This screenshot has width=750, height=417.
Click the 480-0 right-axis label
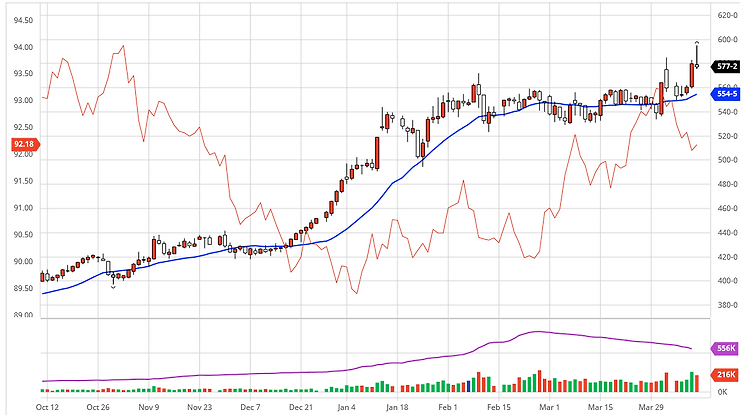(x=728, y=184)
